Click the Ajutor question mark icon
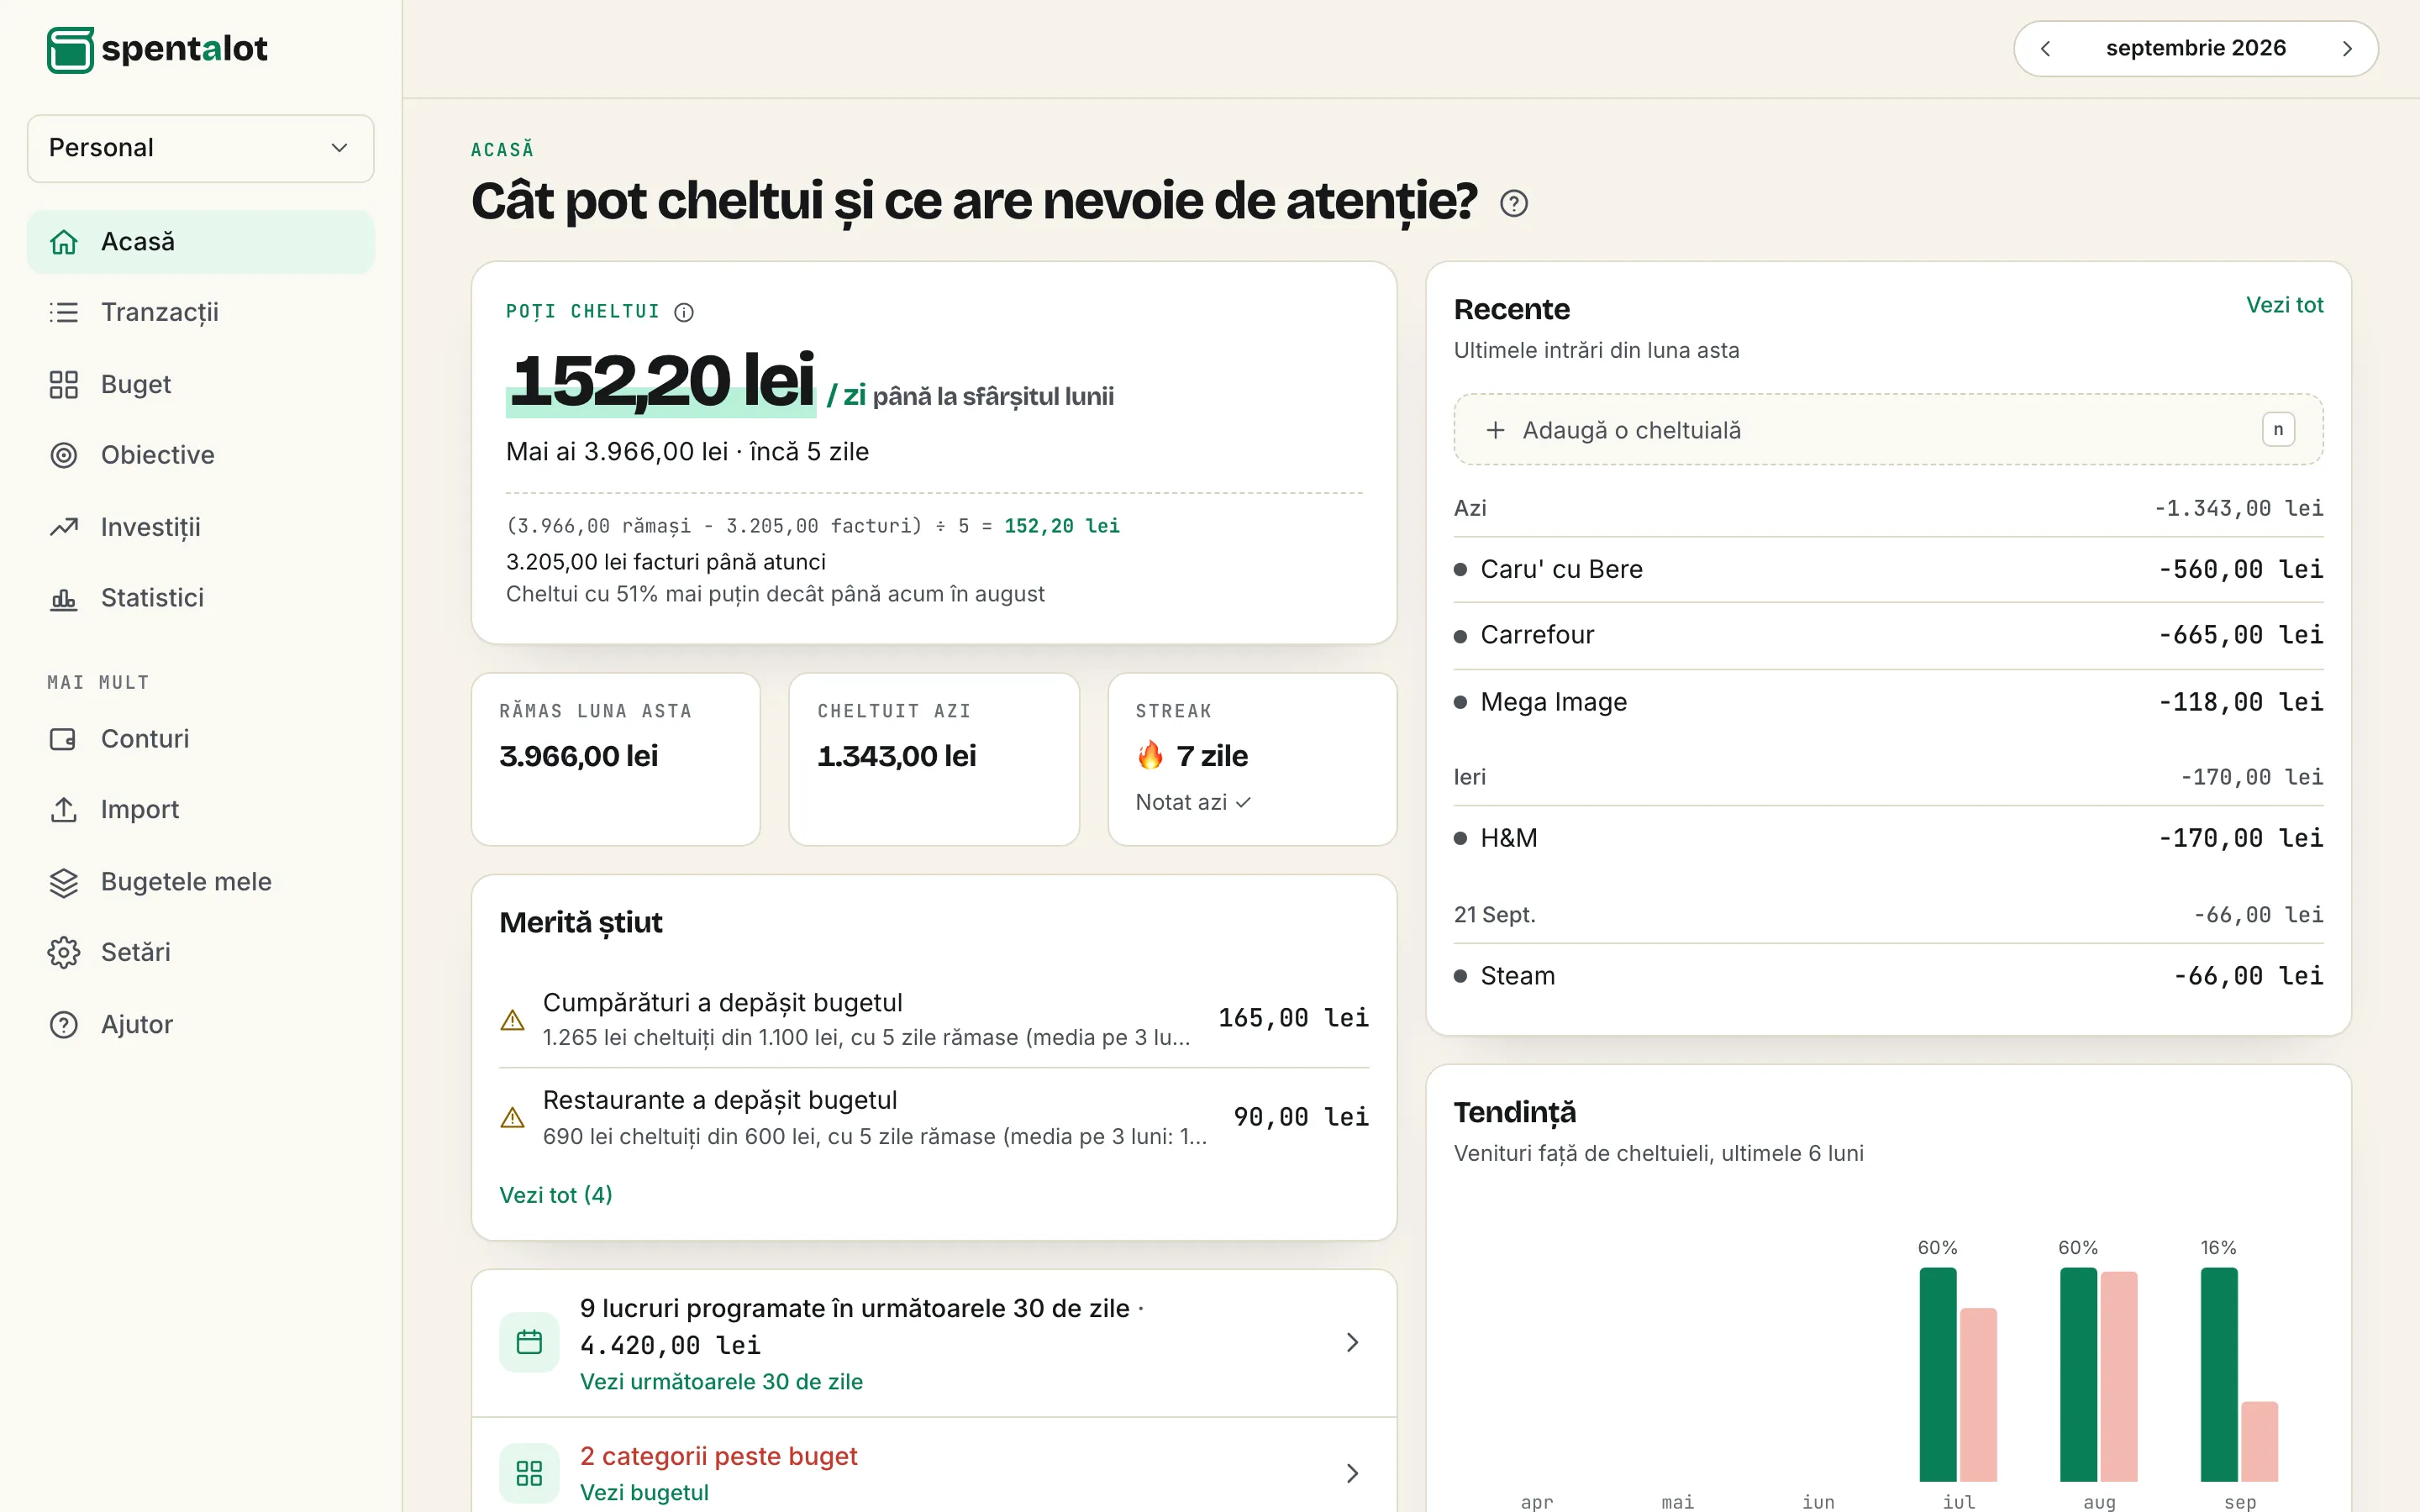Image resolution: width=2420 pixels, height=1512 pixels. tap(64, 1024)
